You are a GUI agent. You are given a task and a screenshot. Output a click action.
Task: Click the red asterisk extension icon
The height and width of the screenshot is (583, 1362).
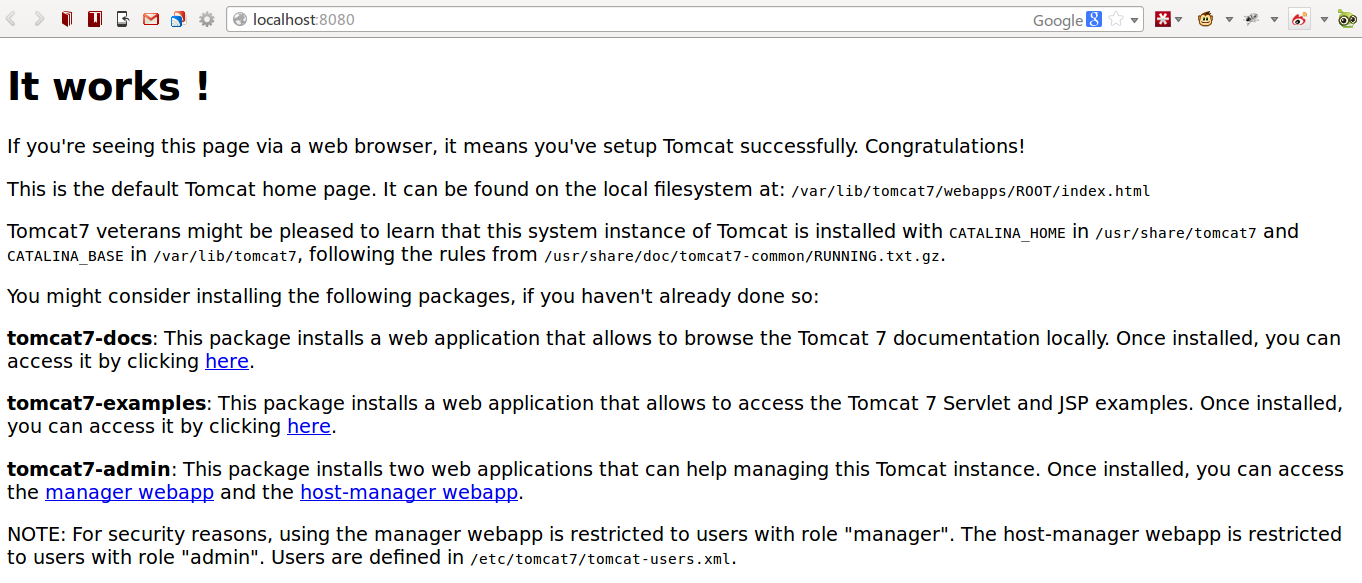[x=1162, y=19]
